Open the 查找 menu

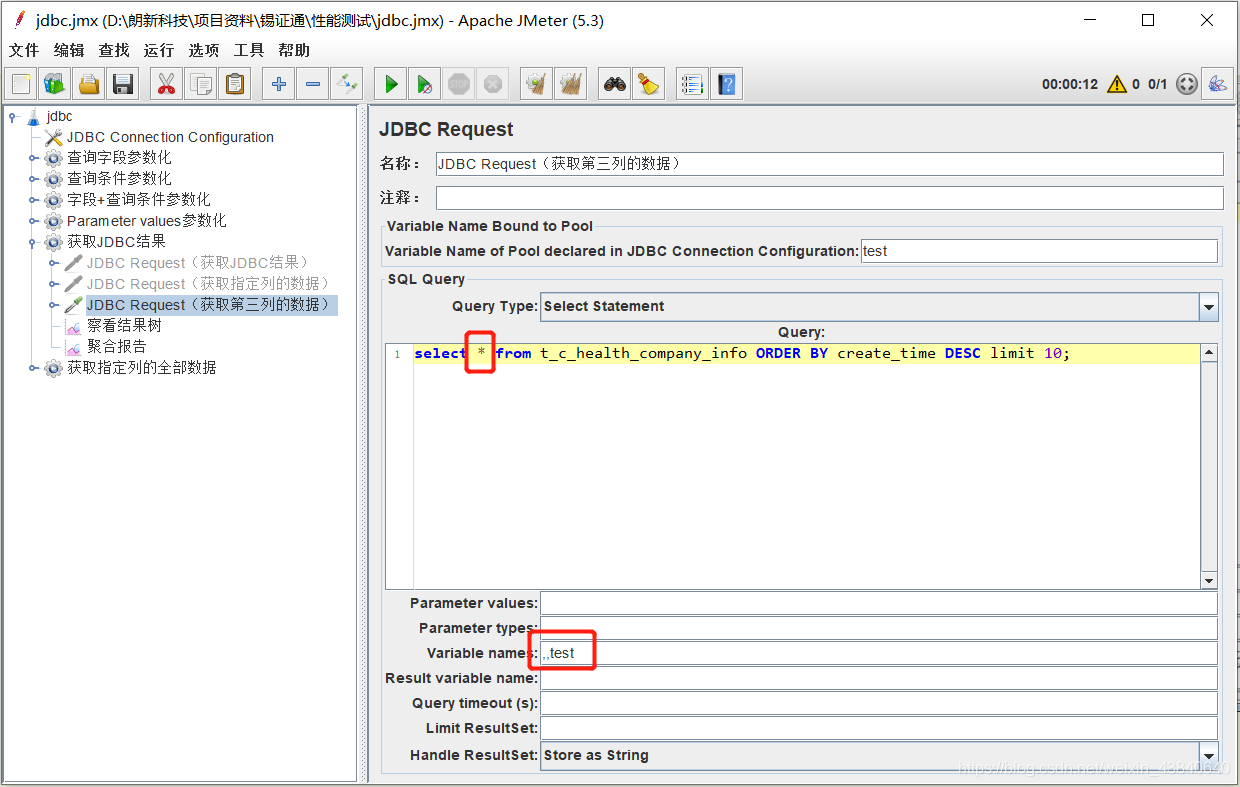coord(114,50)
